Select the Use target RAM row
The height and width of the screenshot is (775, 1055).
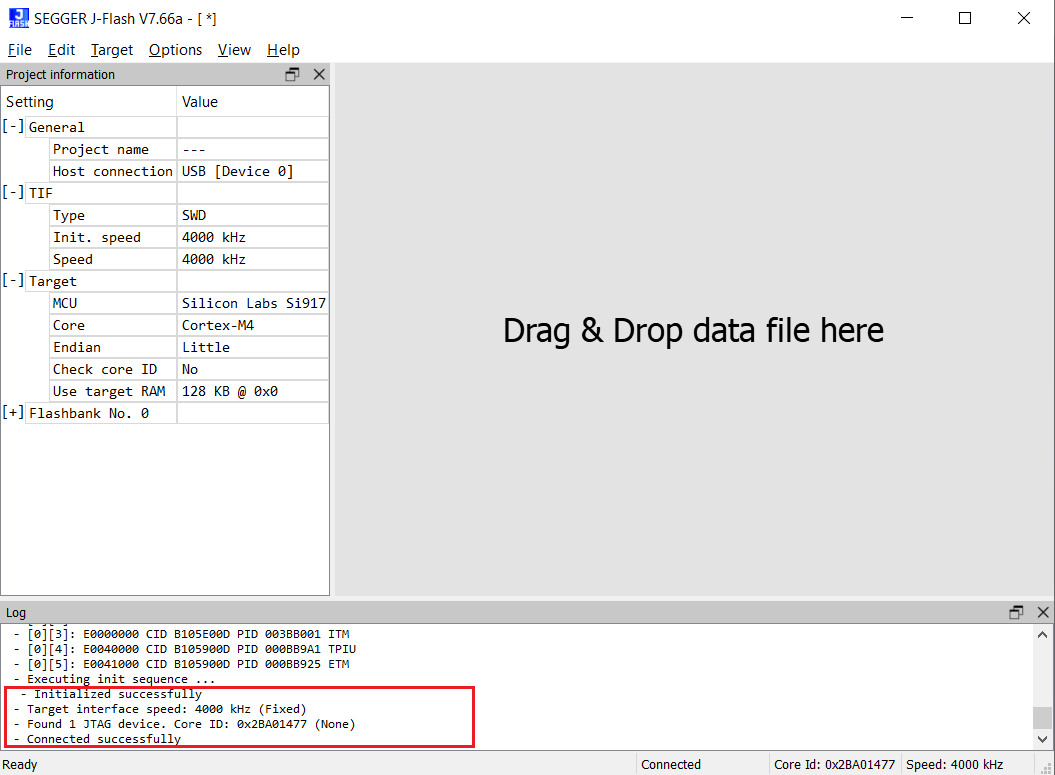coord(190,392)
